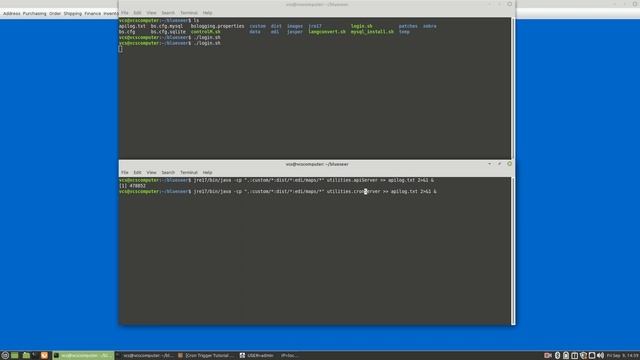Click the lower terminal vertical scrollbar
The width and height of the screenshot is (640, 360).
(x=513, y=251)
